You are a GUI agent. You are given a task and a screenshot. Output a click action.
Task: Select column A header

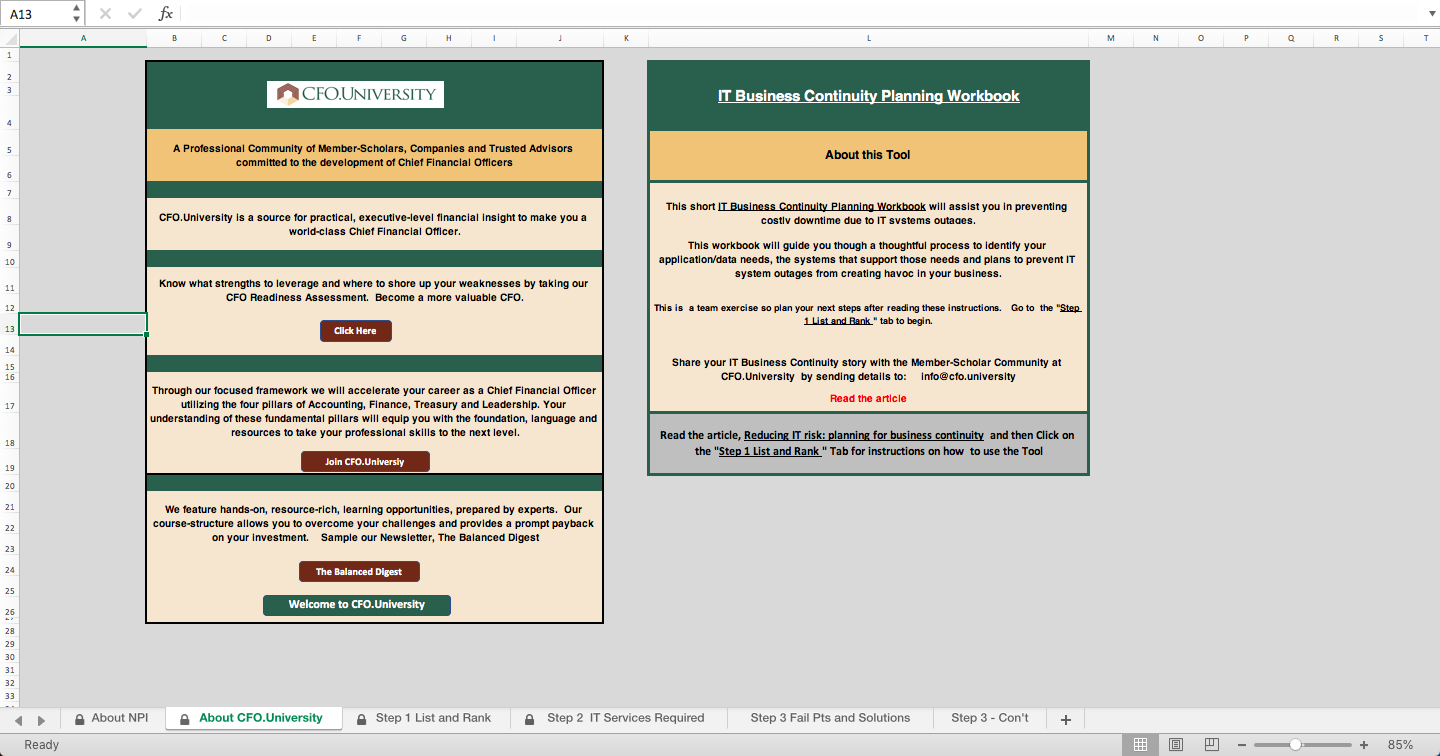click(83, 38)
